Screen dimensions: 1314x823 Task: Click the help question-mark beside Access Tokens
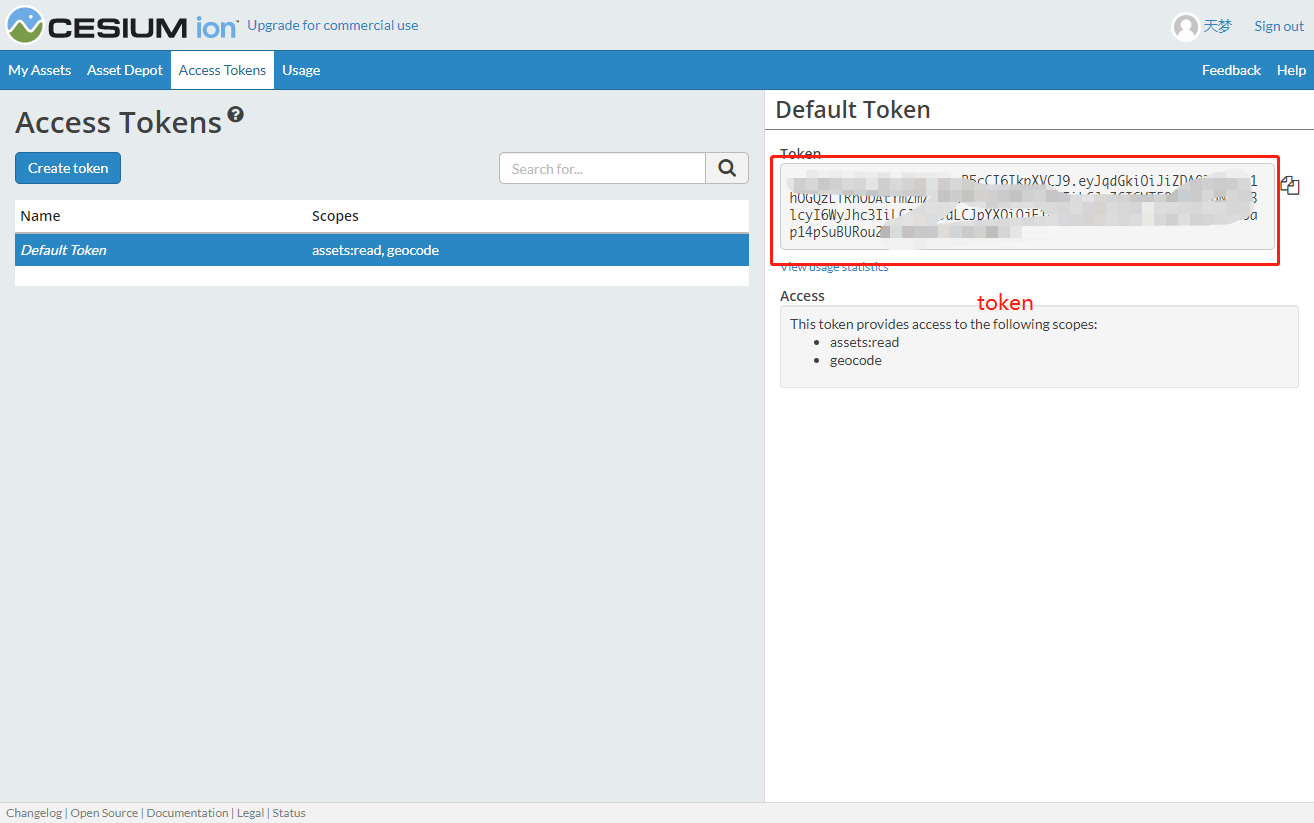point(235,114)
